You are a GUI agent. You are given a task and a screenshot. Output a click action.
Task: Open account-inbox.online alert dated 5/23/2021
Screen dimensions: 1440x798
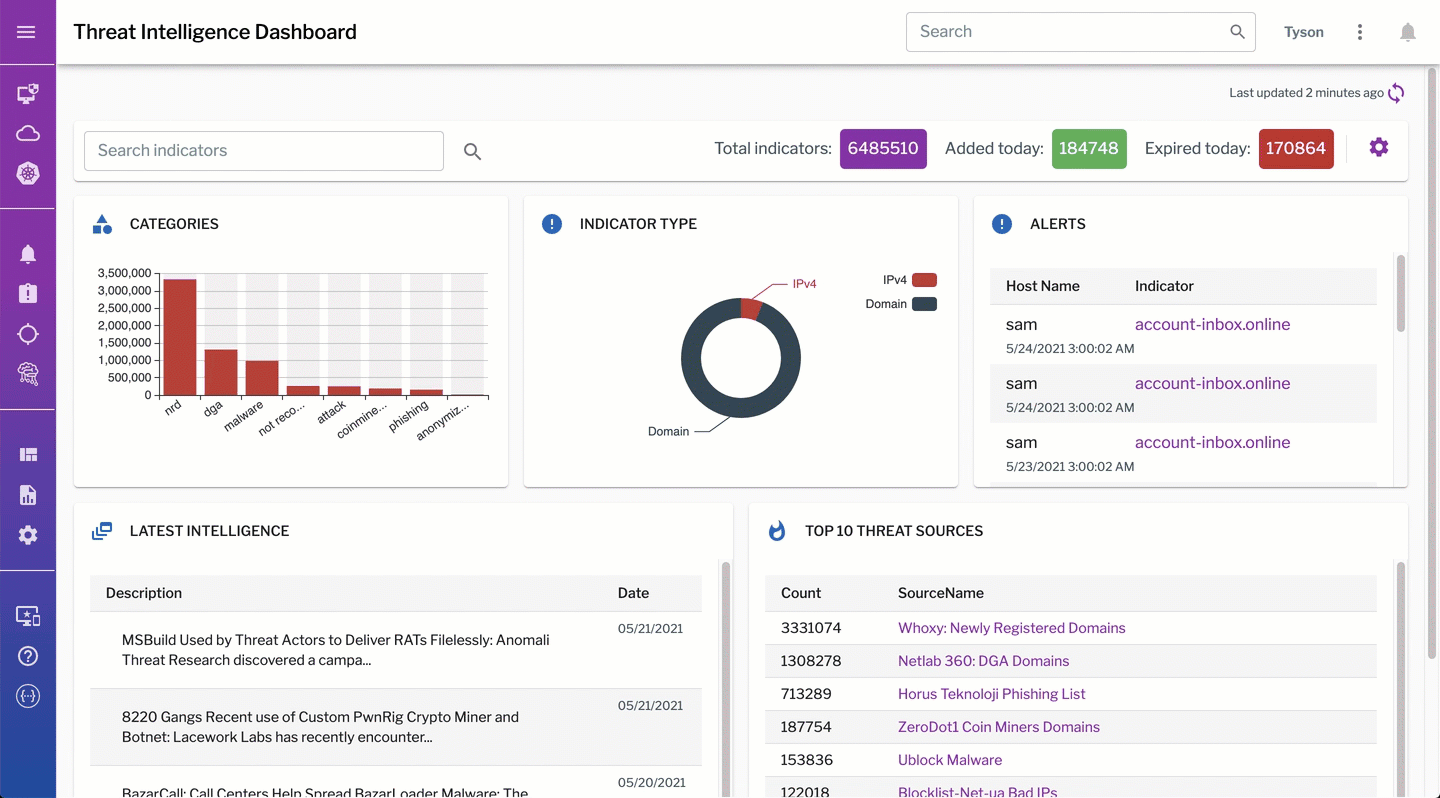(x=1212, y=443)
